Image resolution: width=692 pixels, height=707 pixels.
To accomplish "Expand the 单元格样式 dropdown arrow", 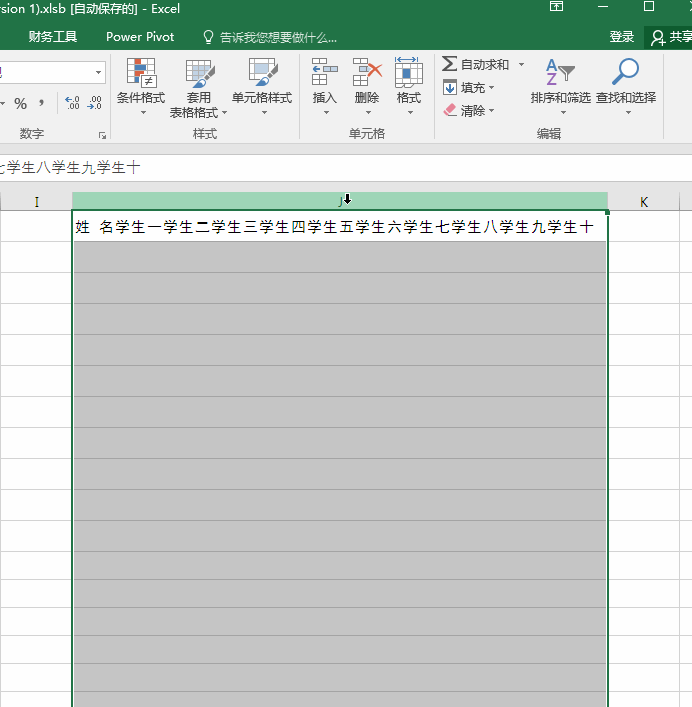I will pyautogui.click(x=265, y=112).
